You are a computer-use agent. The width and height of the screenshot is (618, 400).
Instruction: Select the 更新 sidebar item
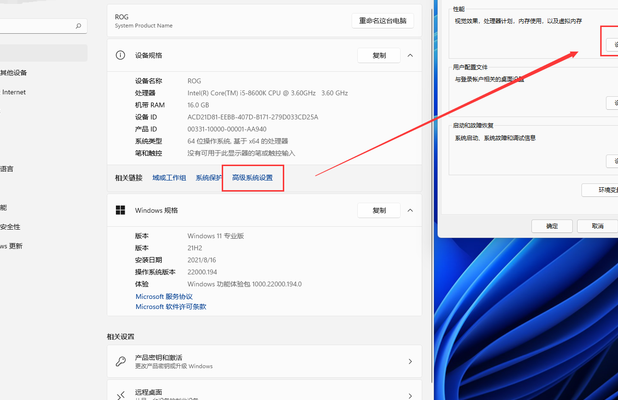pyautogui.click(x=11, y=246)
